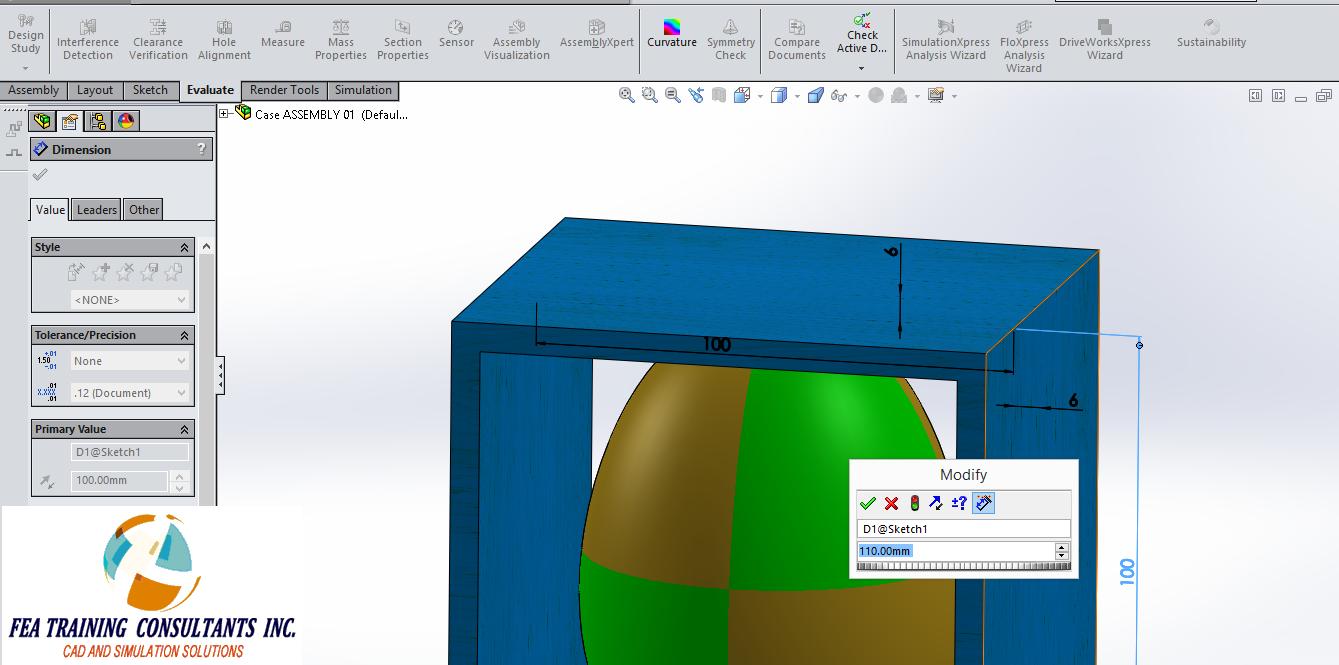
Task: Open ConfigurationManager tab icon
Action: (98, 121)
